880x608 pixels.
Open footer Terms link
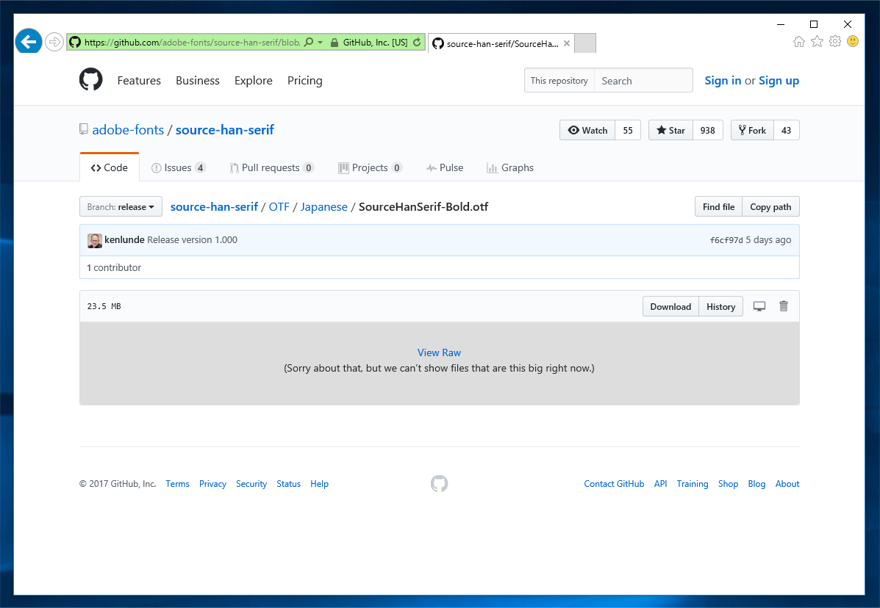point(177,483)
